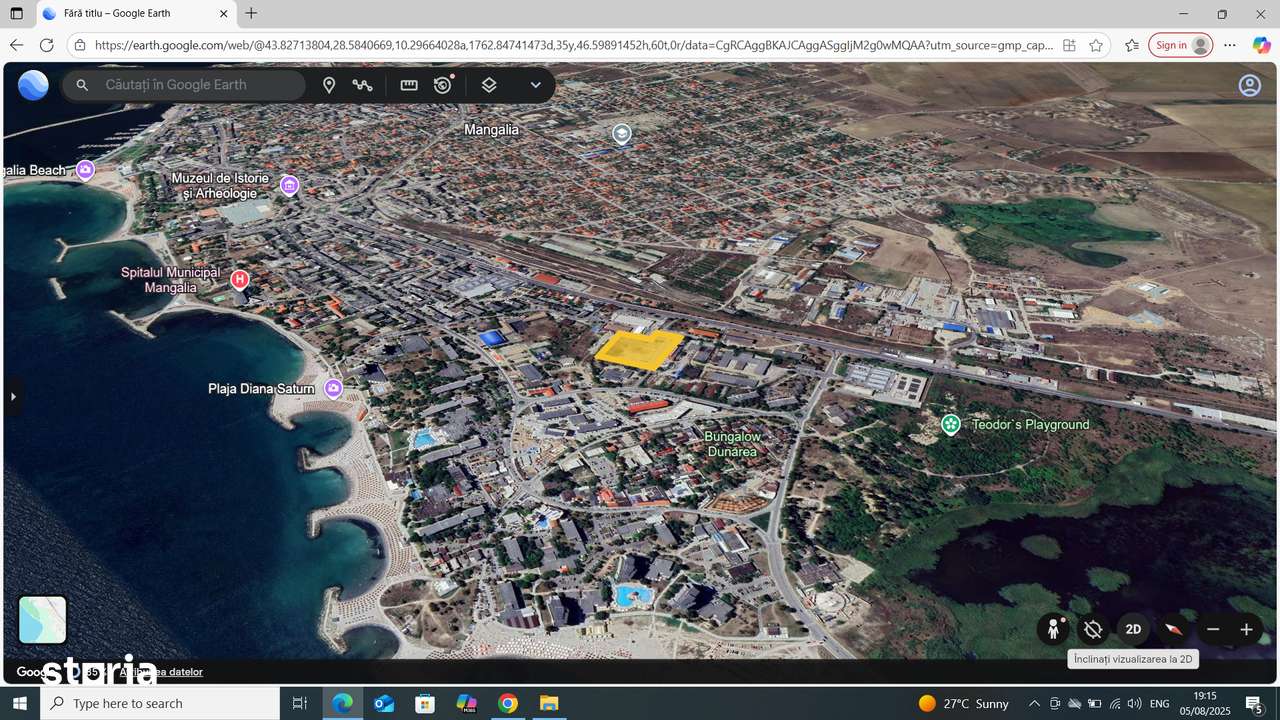
Task: Open historical imagery clock tool
Action: [443, 85]
